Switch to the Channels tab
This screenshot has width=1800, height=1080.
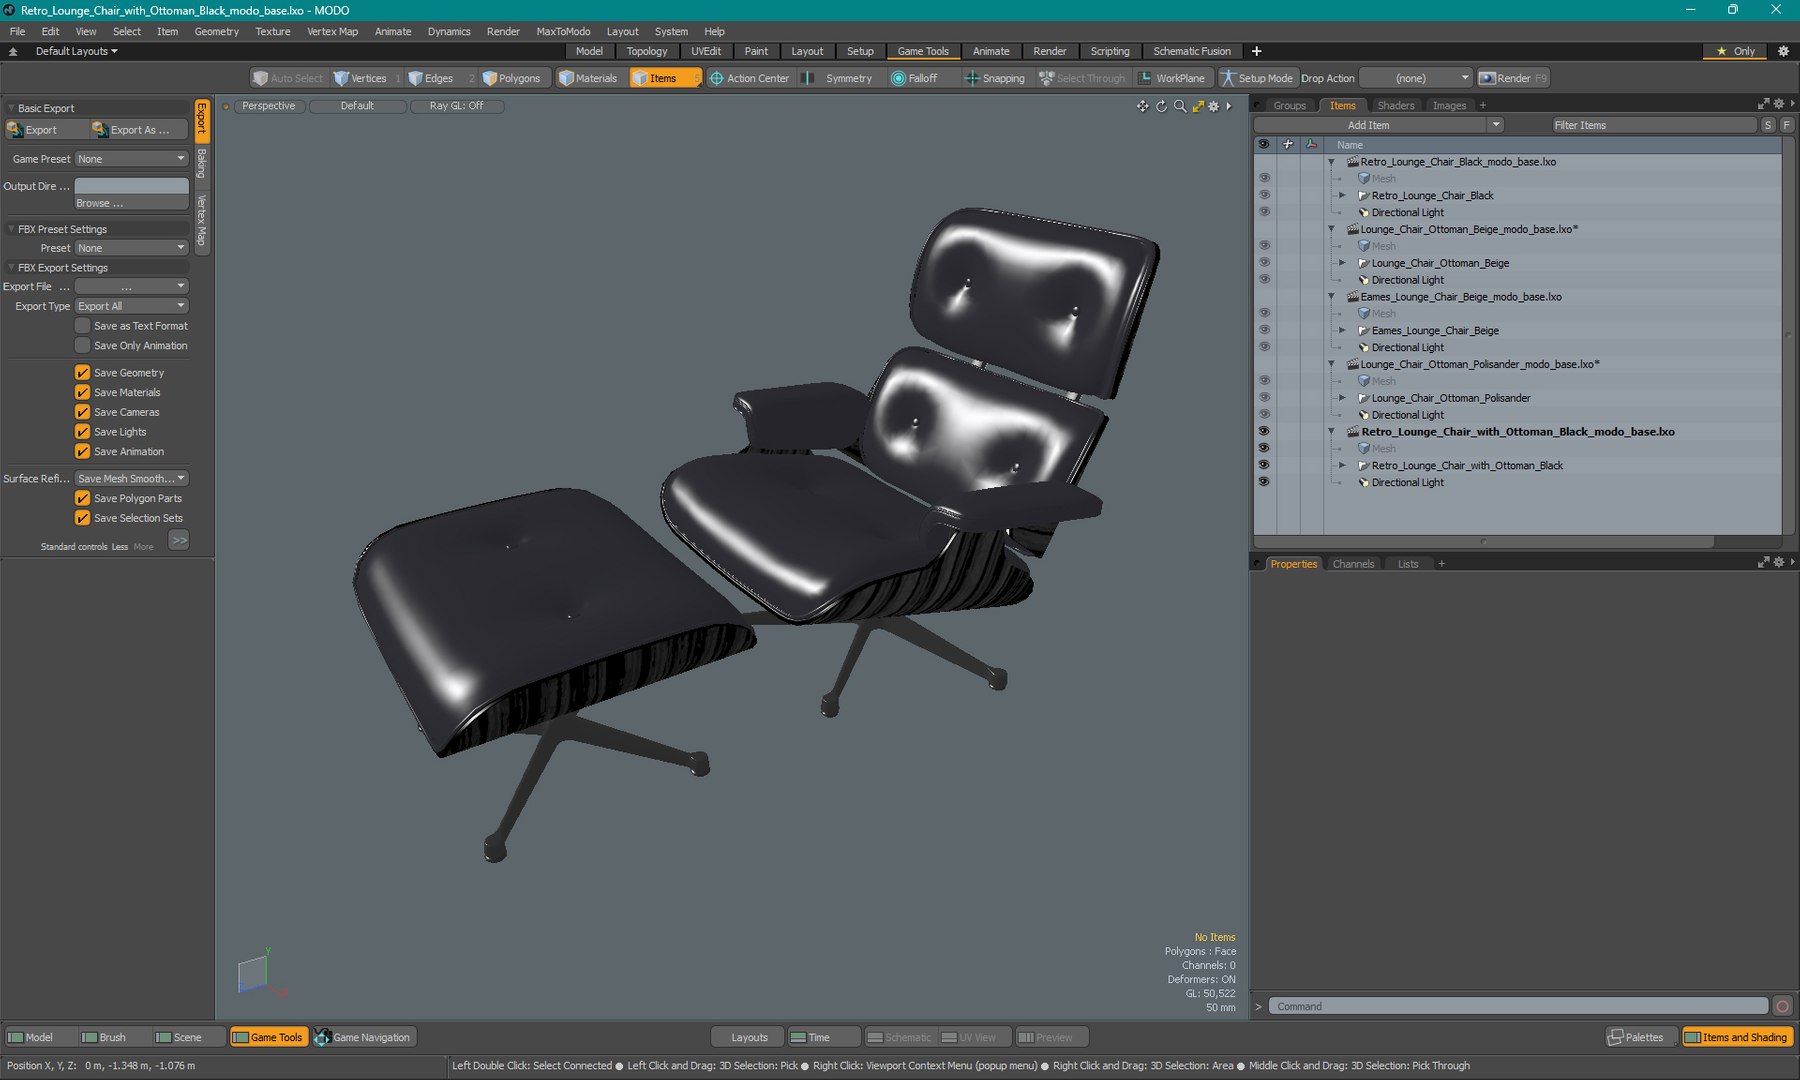pyautogui.click(x=1353, y=564)
